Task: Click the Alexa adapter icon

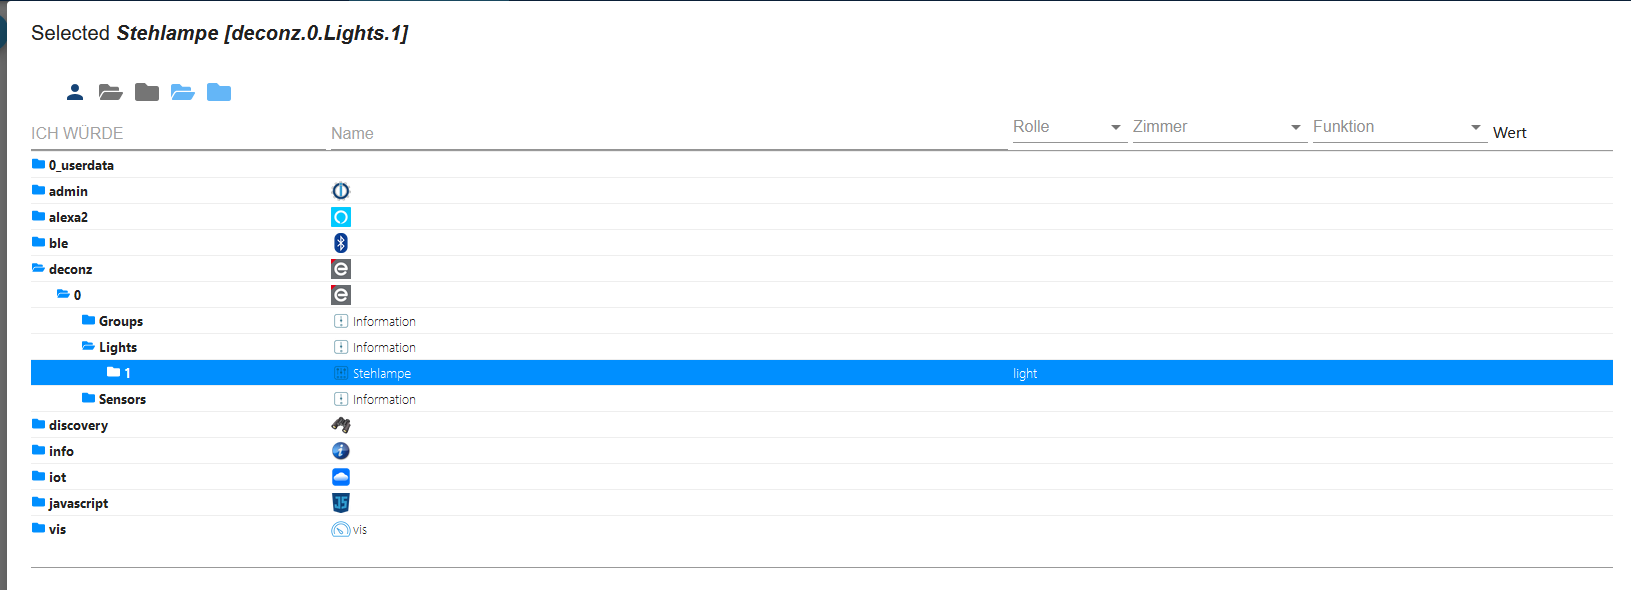Action: [x=341, y=217]
